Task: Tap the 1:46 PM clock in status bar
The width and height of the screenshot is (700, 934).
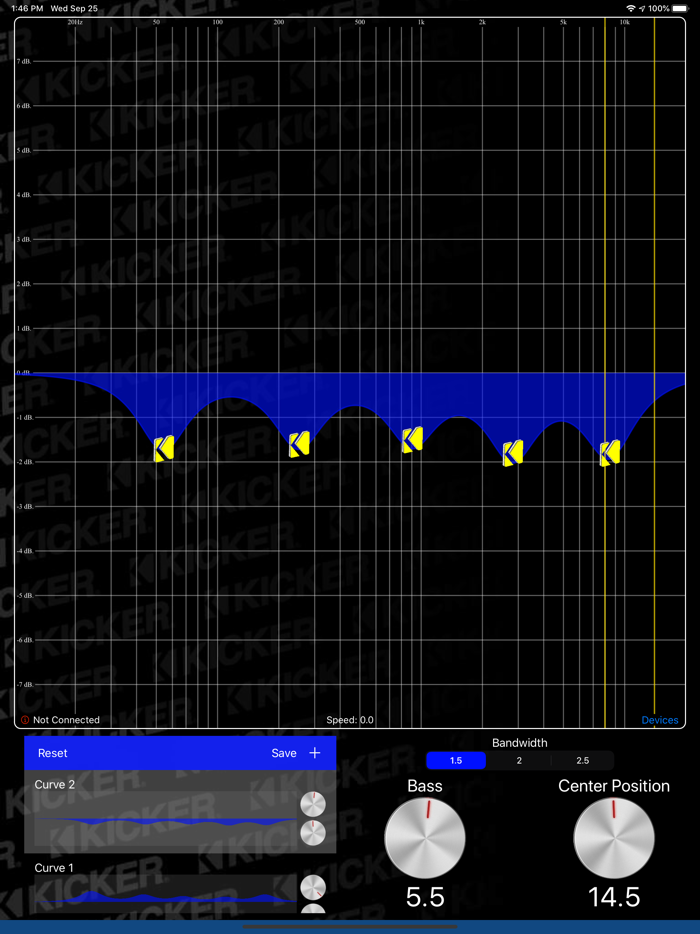Action: (x=27, y=8)
